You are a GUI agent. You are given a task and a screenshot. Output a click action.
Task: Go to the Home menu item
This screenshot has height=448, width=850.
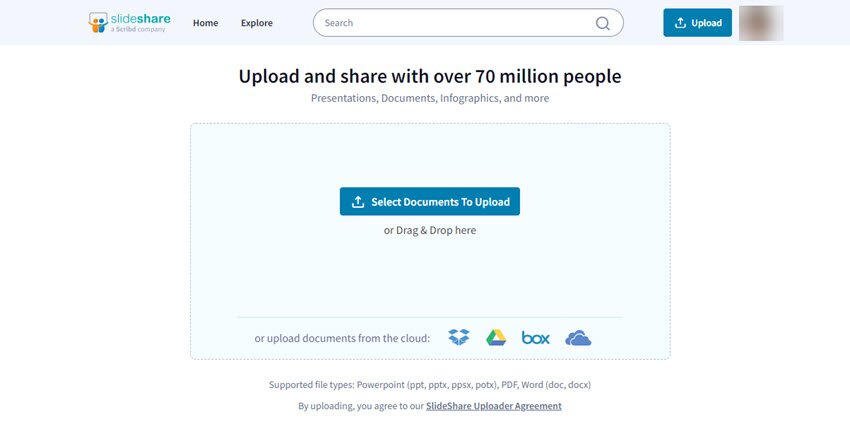(205, 23)
